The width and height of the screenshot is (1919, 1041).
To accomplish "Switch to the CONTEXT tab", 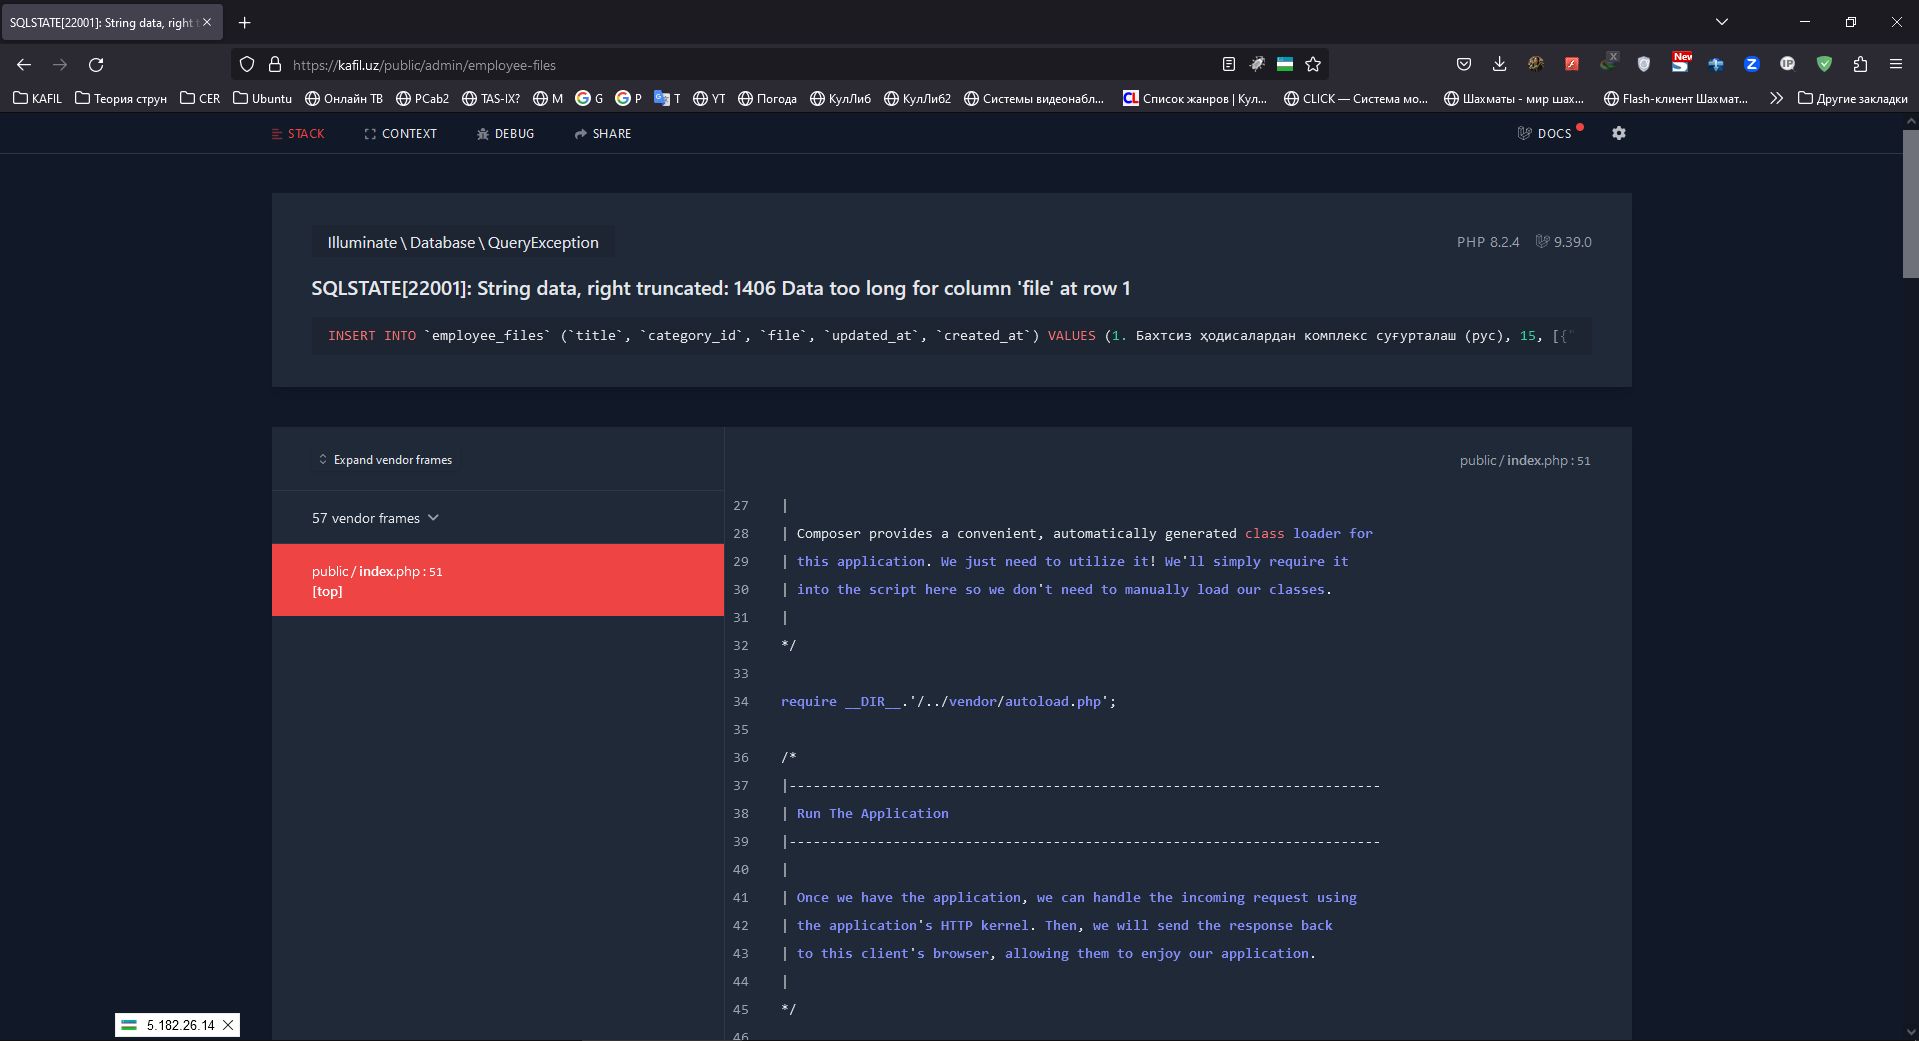I will [400, 134].
